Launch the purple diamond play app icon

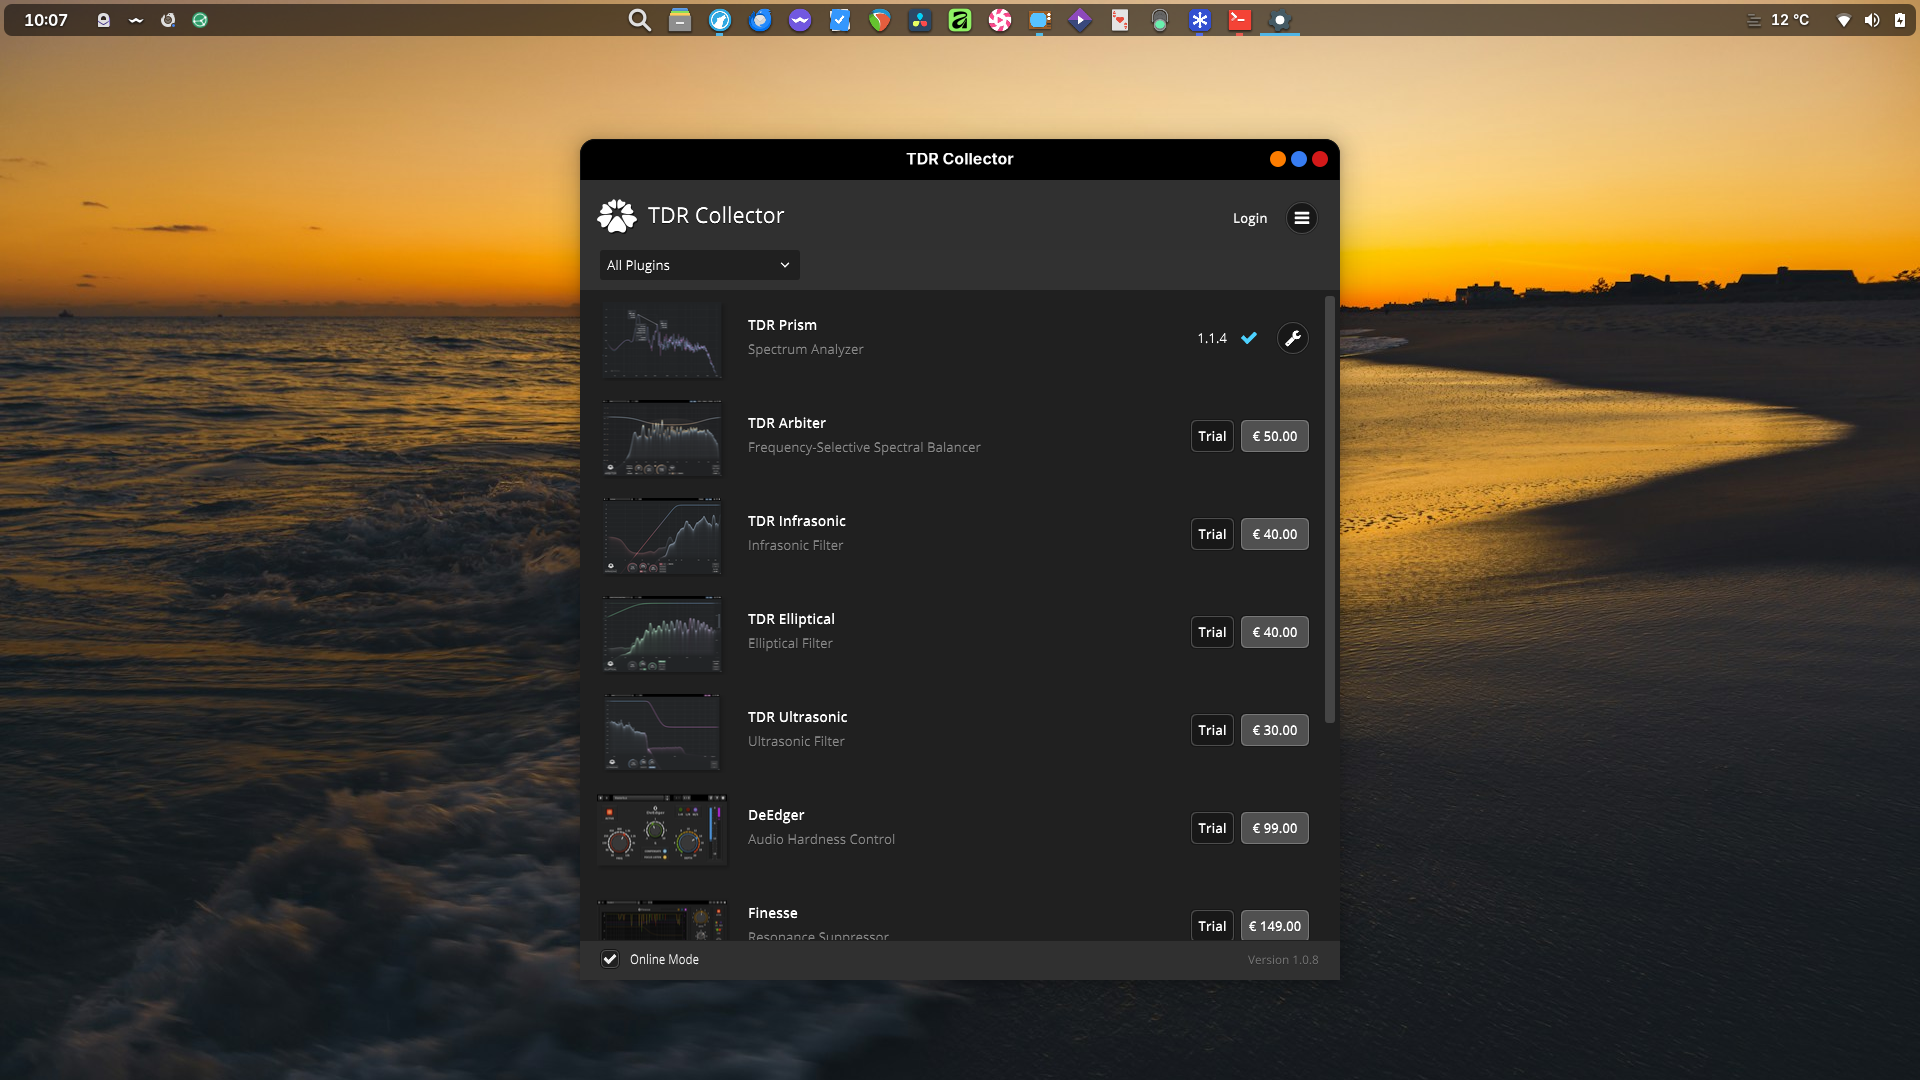click(x=1080, y=20)
